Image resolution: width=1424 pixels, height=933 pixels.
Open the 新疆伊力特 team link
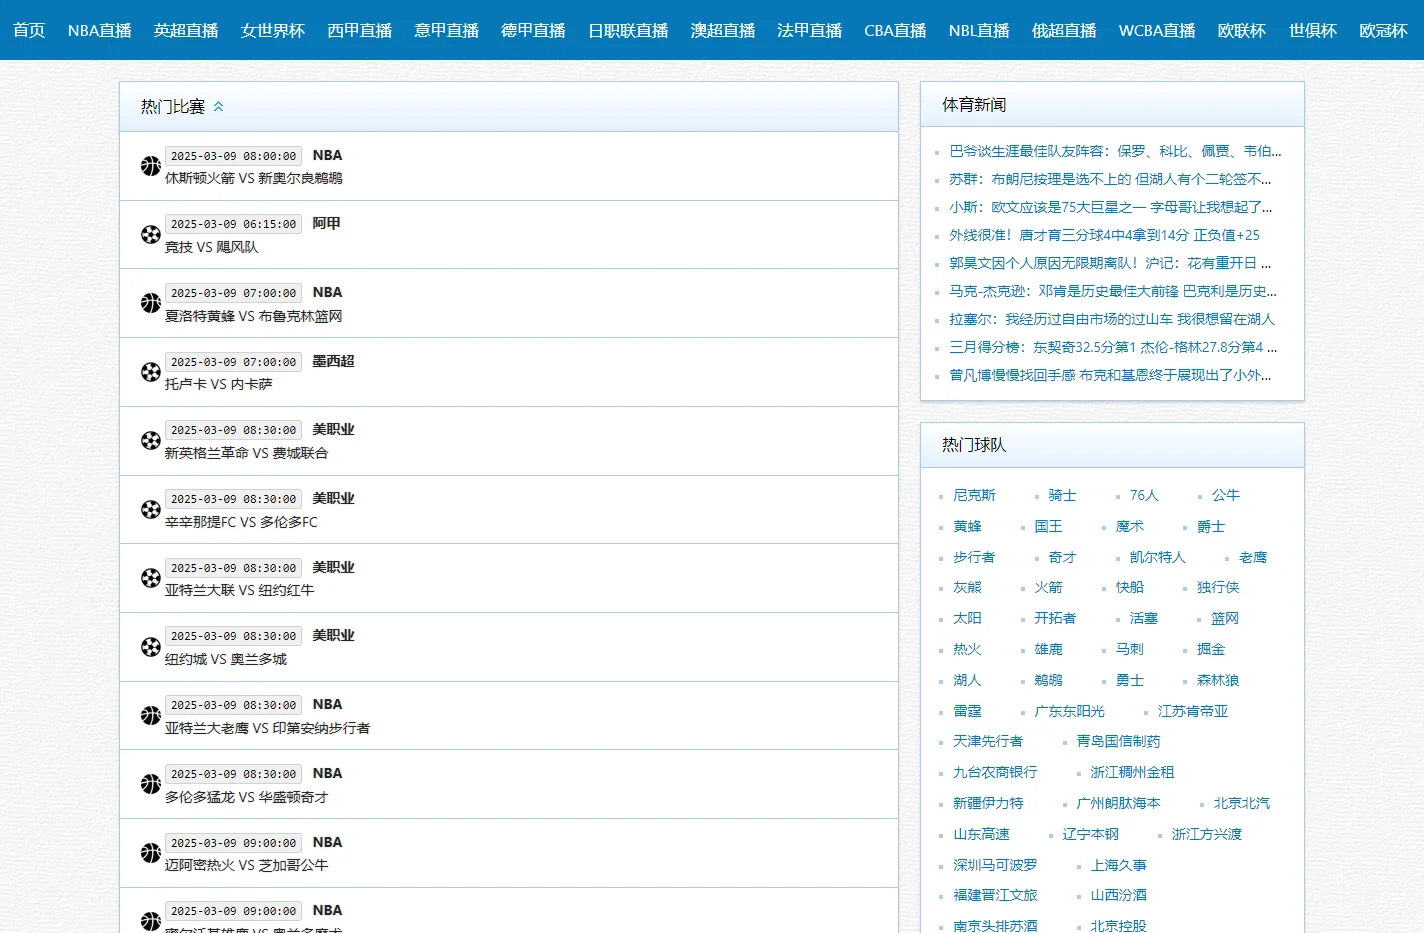pos(988,803)
